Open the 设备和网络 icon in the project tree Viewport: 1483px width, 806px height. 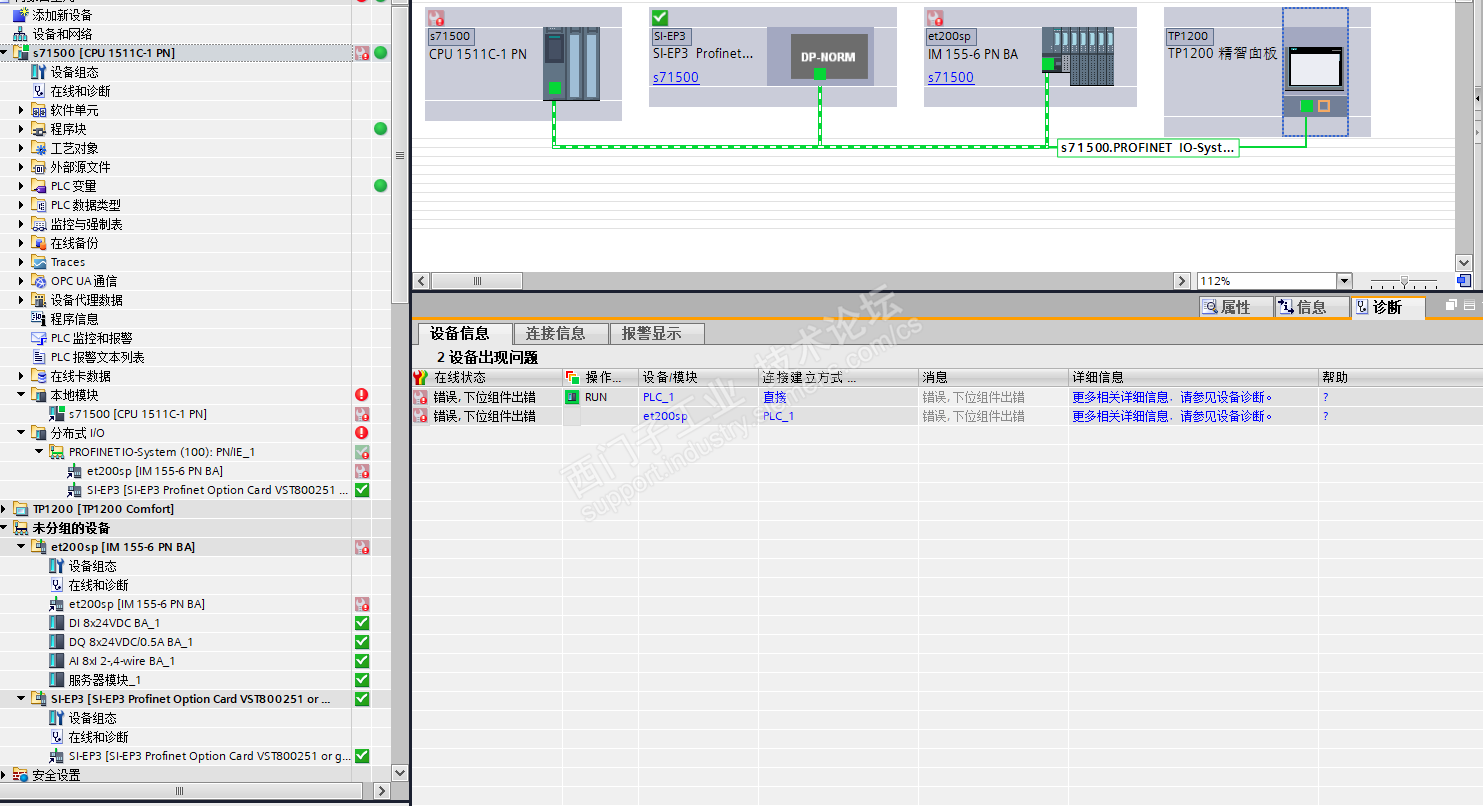pos(20,34)
